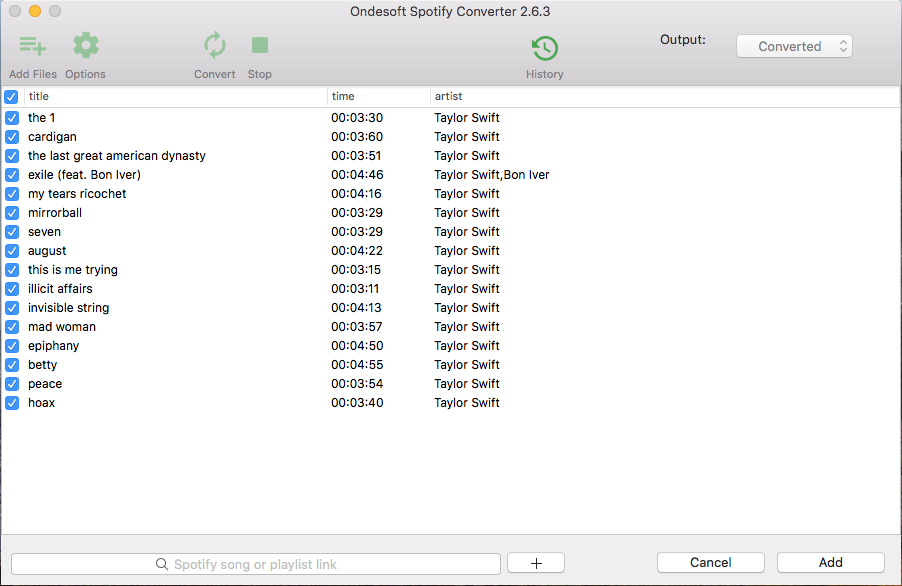Click the time 00:04:46
The height and width of the screenshot is (586, 902).
coord(357,175)
